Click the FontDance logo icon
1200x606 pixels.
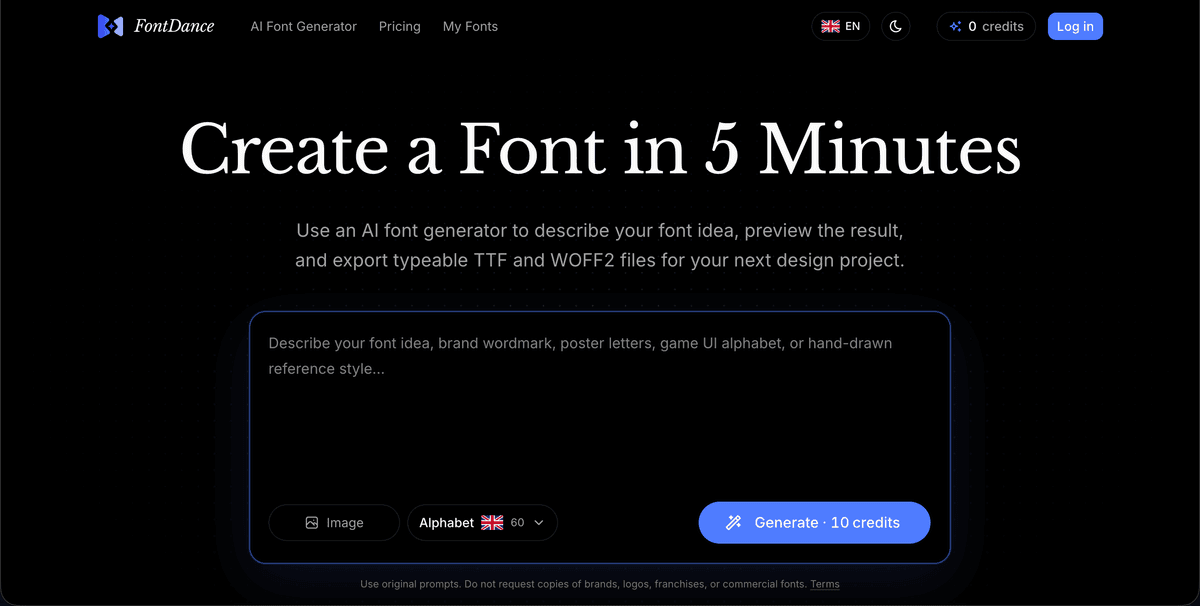(x=110, y=27)
